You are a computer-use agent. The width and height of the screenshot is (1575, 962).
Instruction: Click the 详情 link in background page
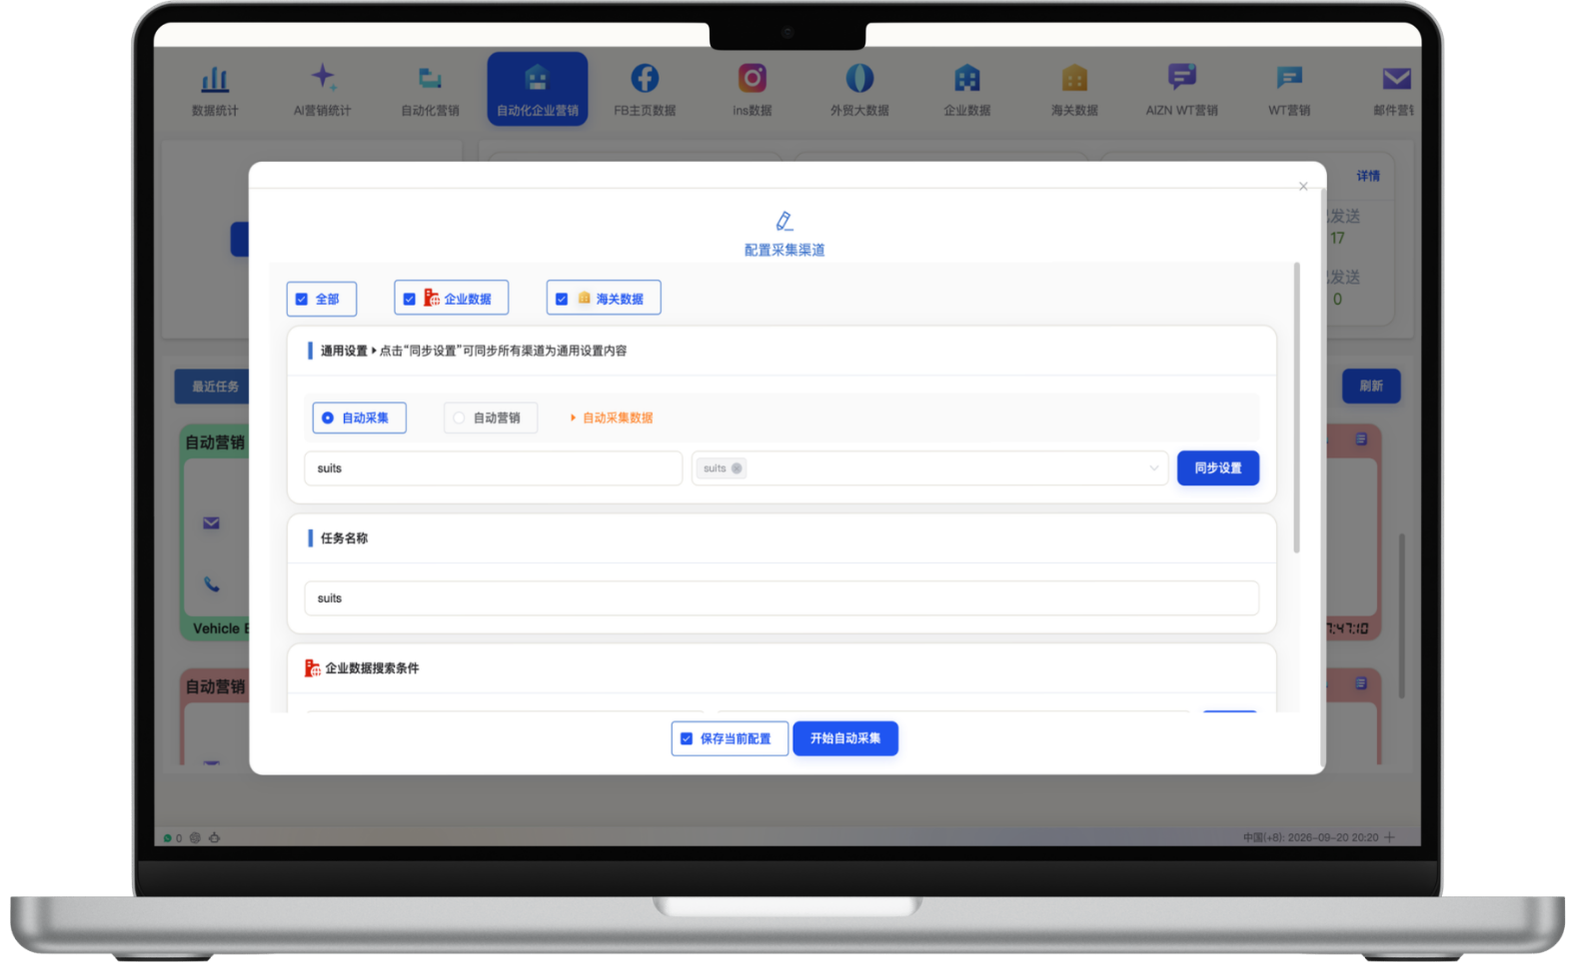tap(1368, 176)
